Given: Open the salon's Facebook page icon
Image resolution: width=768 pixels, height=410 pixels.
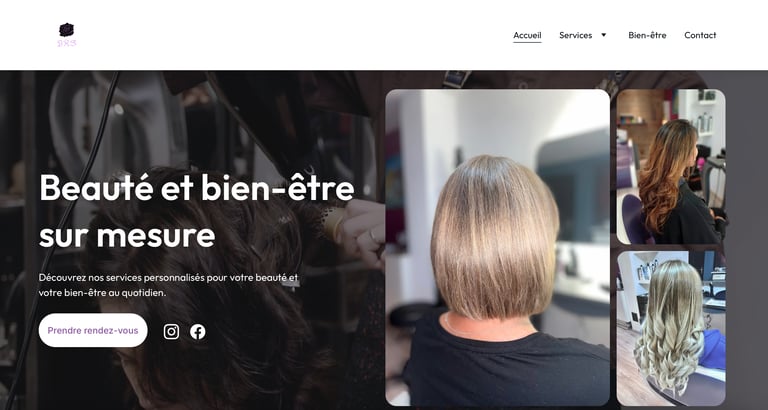Looking at the screenshot, I should (x=198, y=332).
